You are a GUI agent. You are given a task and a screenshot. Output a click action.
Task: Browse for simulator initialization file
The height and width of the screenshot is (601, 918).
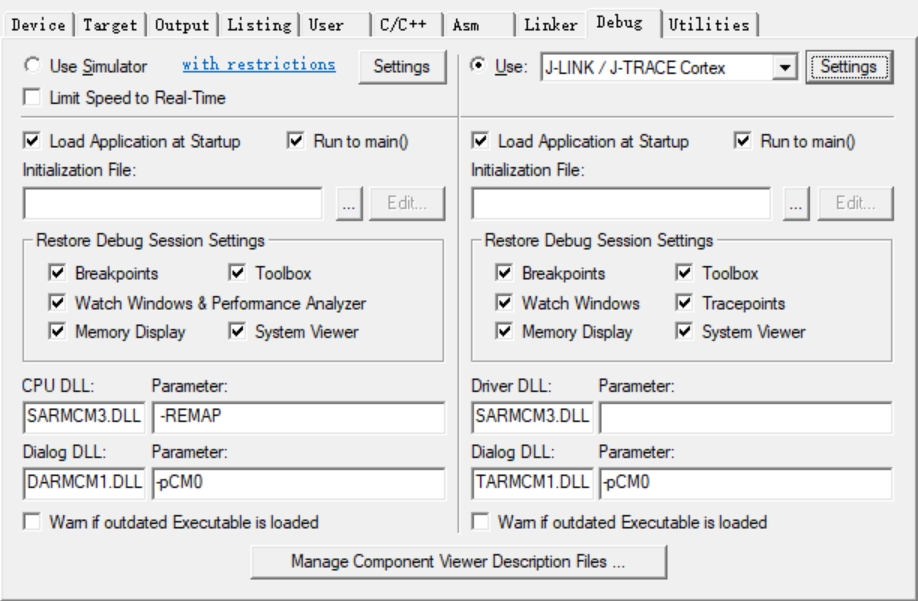tap(348, 202)
